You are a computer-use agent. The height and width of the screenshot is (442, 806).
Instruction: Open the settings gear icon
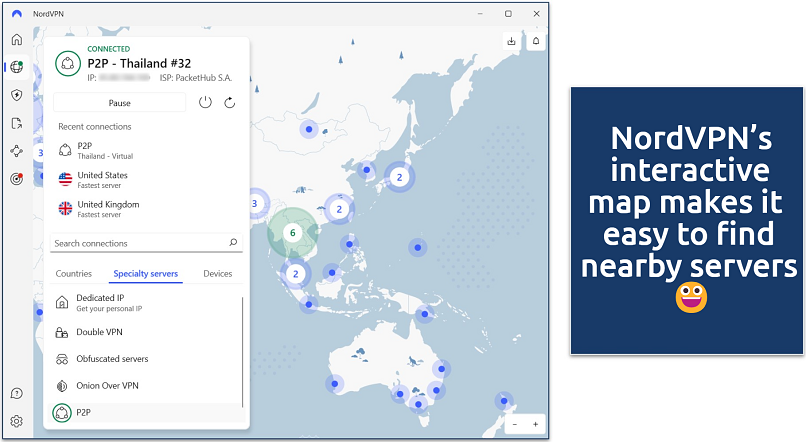16,421
